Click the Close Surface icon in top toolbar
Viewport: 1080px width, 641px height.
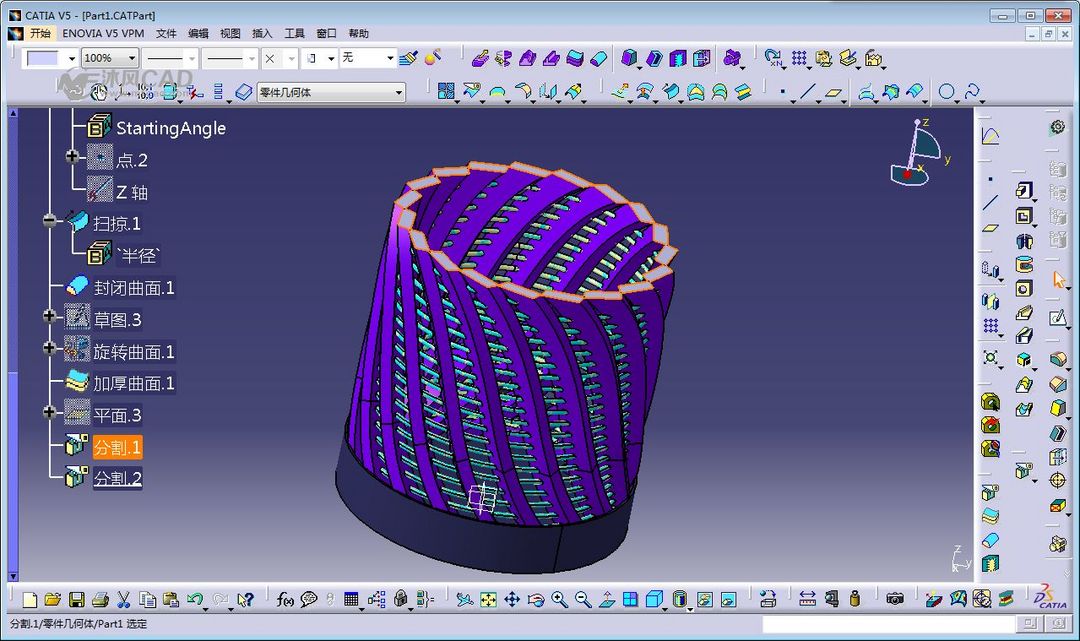(599, 59)
